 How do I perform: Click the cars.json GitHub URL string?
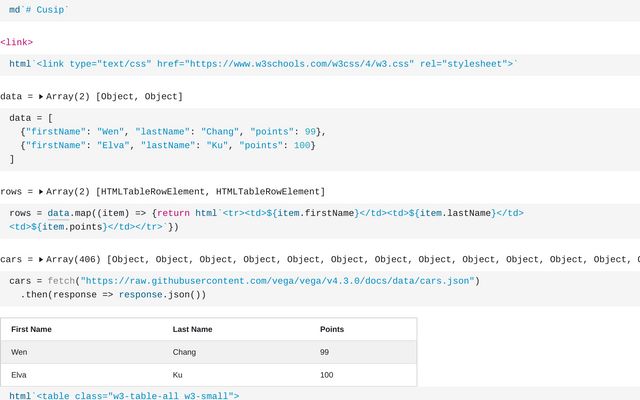click(278, 281)
